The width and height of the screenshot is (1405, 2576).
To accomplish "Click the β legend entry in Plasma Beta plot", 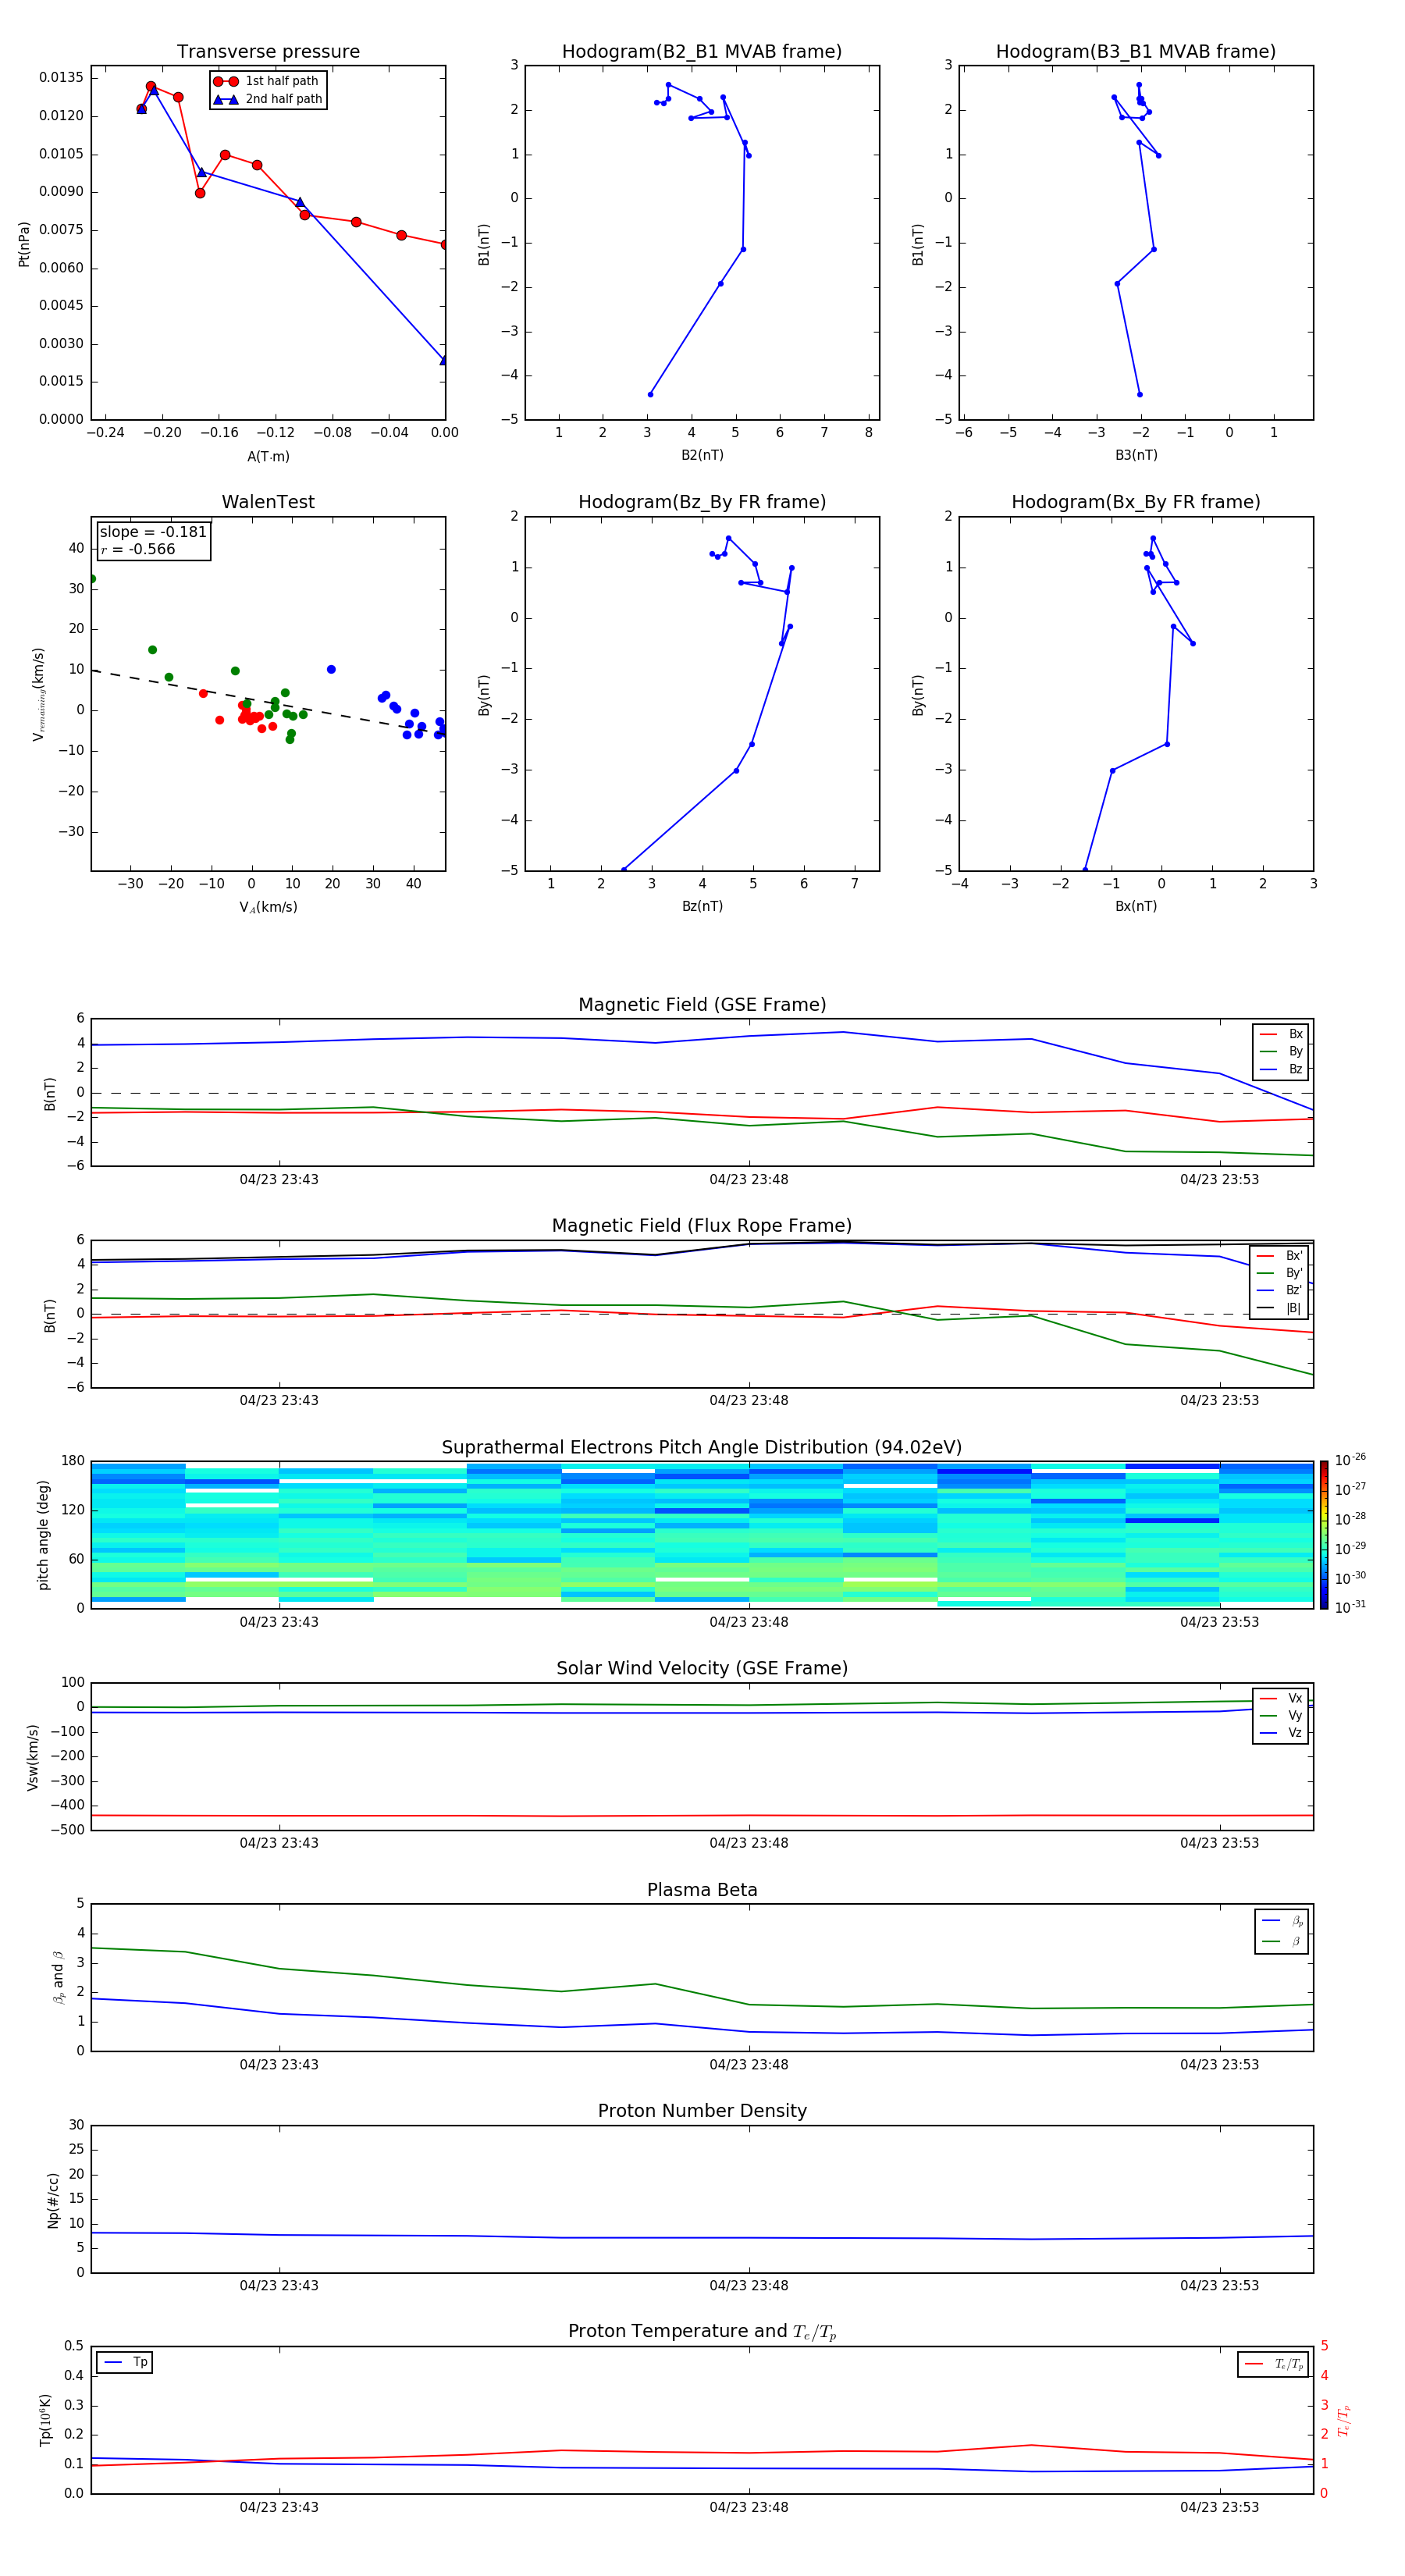I will pyautogui.click(x=1282, y=1941).
